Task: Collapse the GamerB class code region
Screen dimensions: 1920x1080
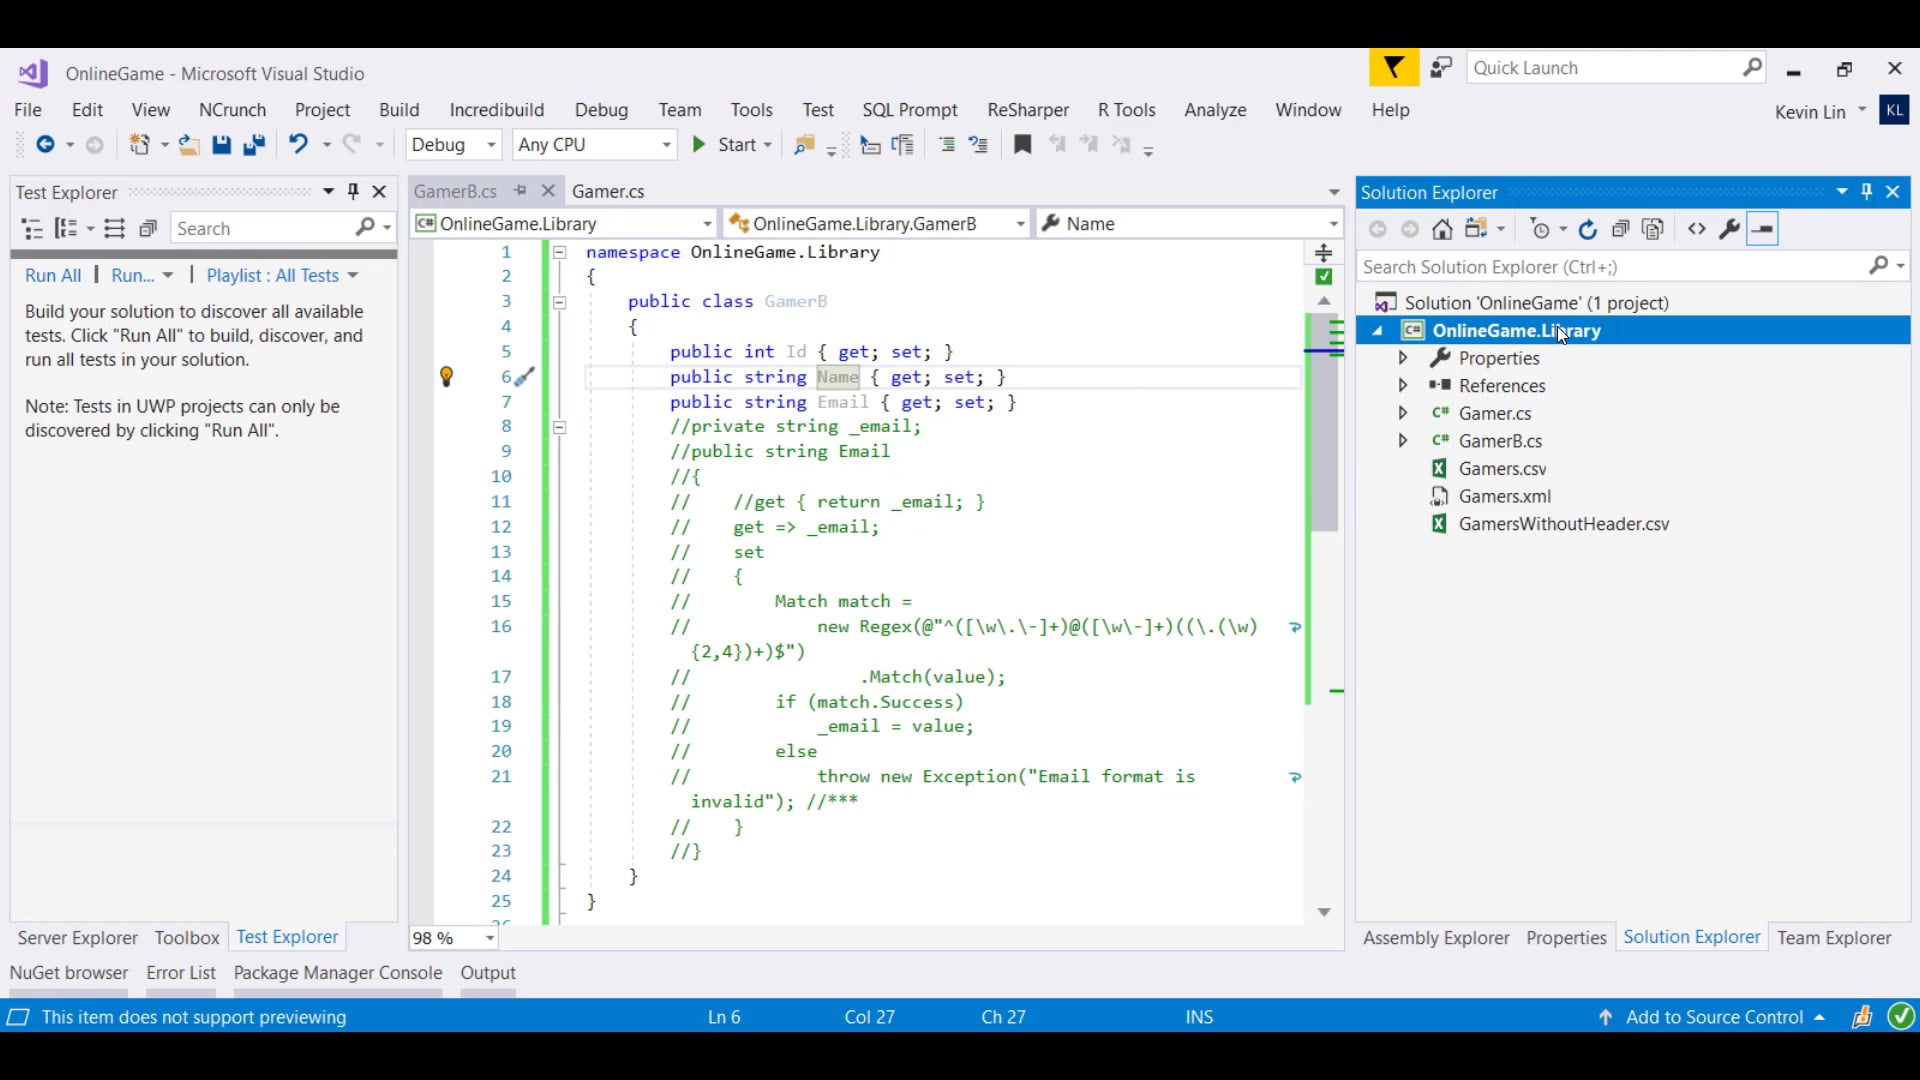Action: [x=559, y=302]
